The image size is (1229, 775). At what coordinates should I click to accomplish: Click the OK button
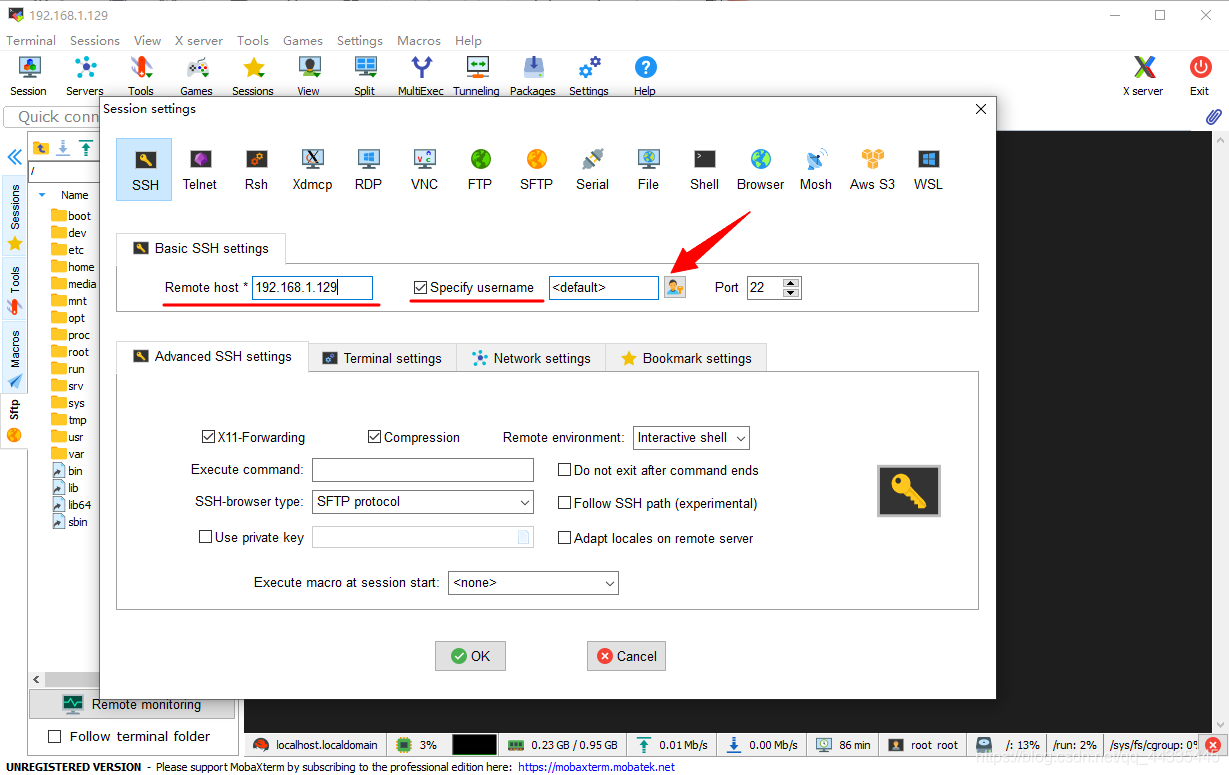click(x=470, y=656)
